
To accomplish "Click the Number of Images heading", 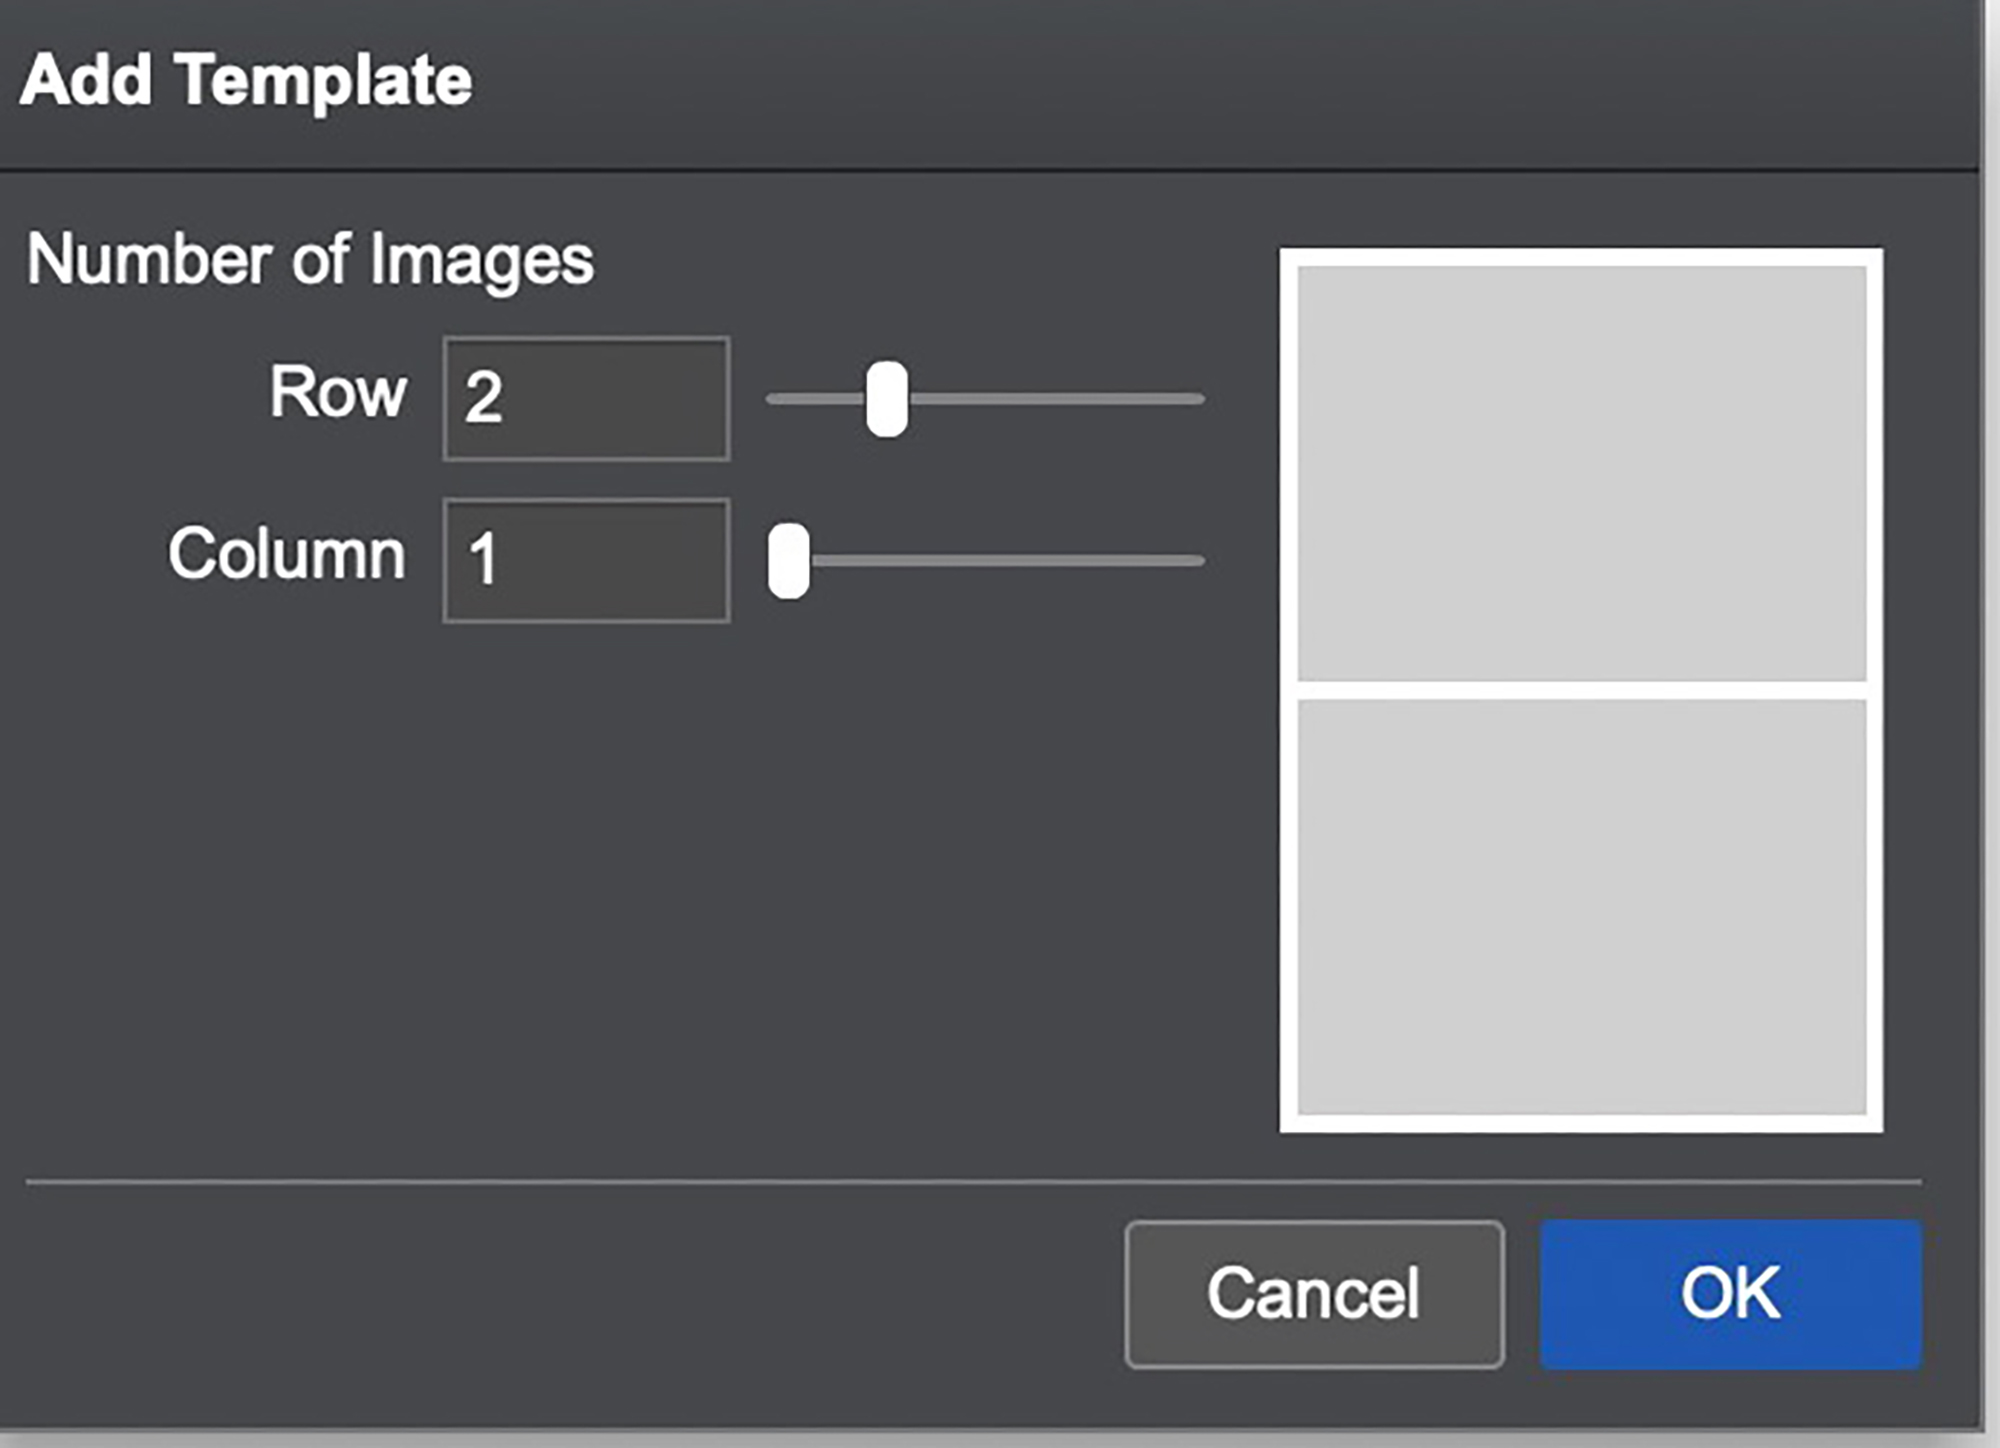I will (x=310, y=260).
